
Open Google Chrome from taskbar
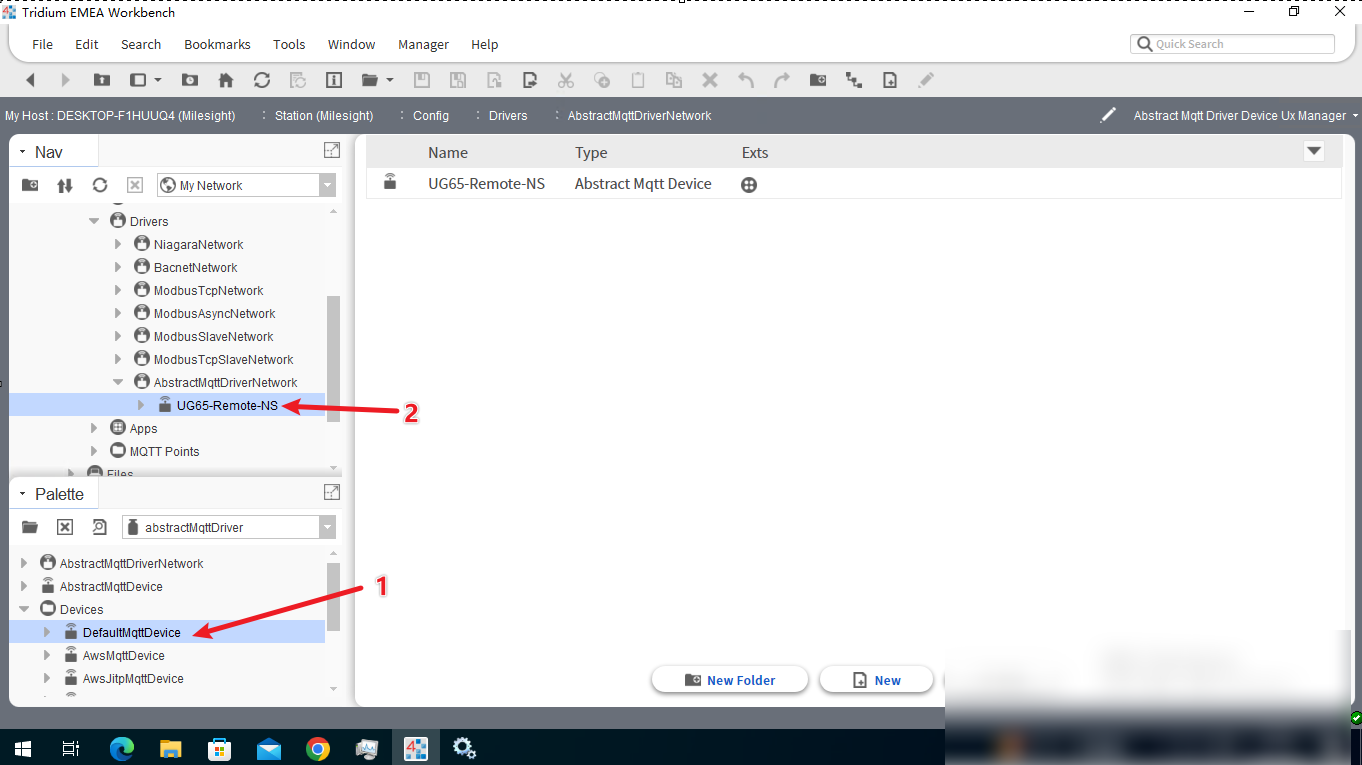point(318,748)
